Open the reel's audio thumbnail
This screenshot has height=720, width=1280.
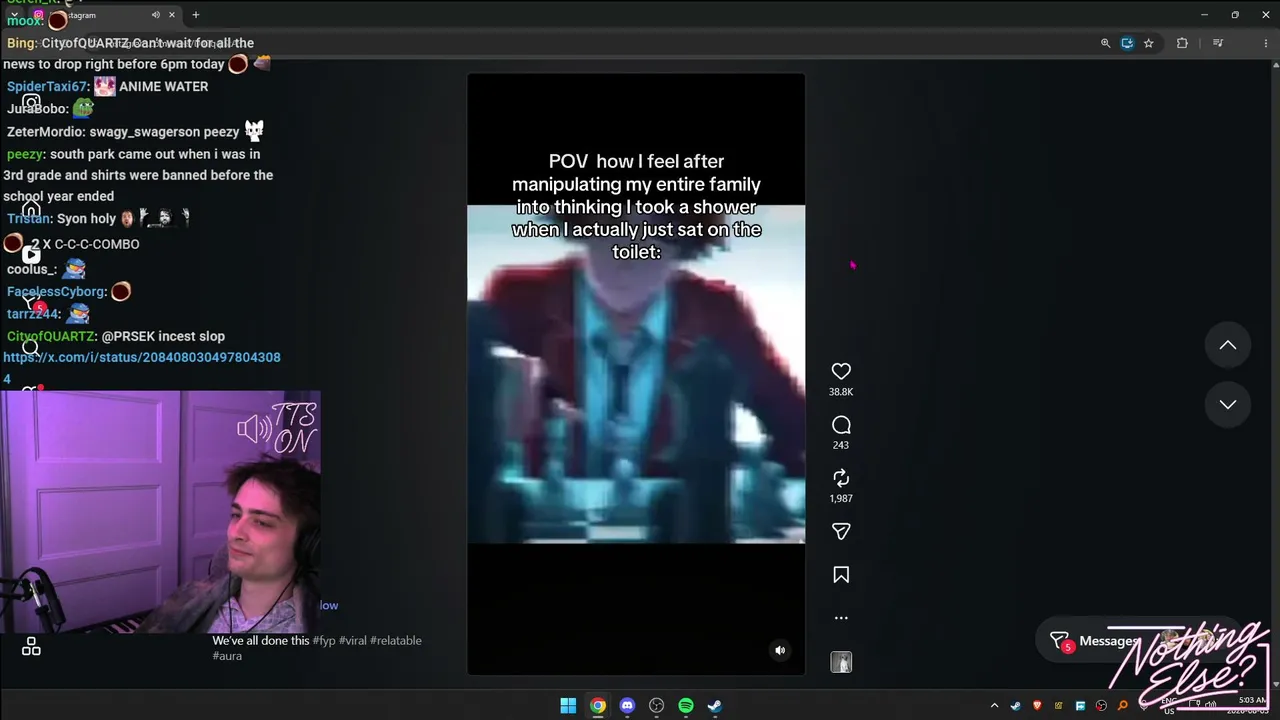tap(841, 662)
